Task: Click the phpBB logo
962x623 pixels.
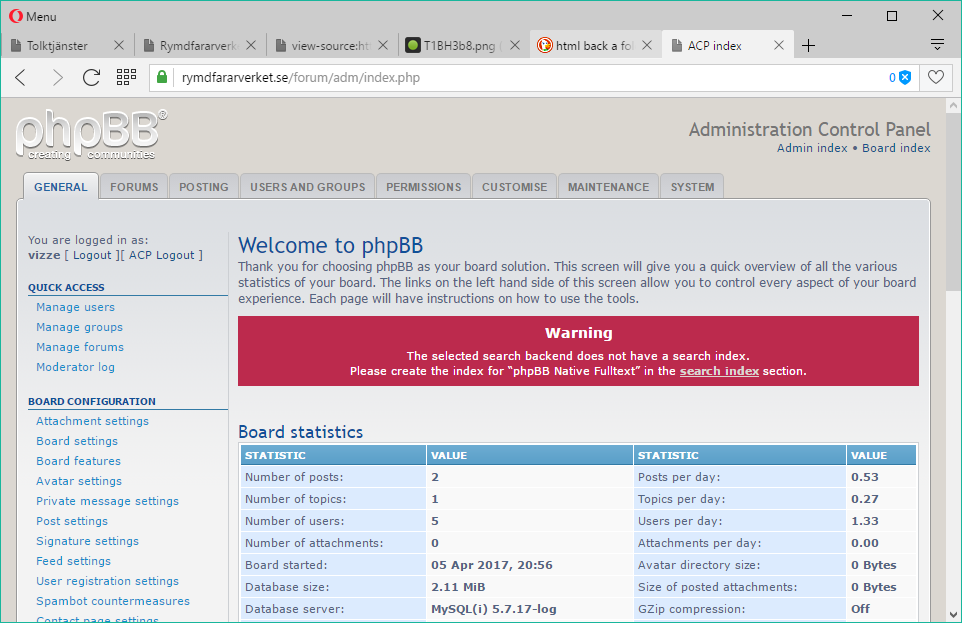Action: [91, 135]
